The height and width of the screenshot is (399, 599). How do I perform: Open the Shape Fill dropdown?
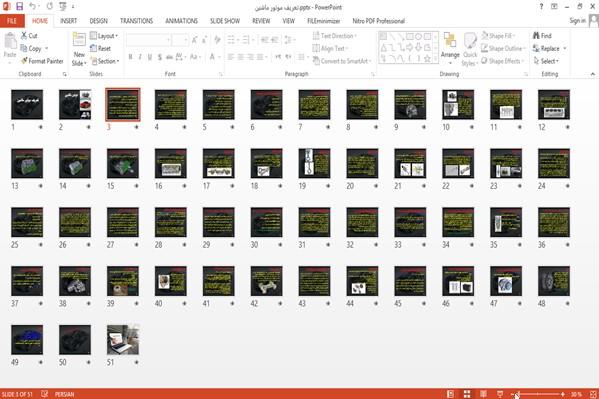click(x=497, y=36)
